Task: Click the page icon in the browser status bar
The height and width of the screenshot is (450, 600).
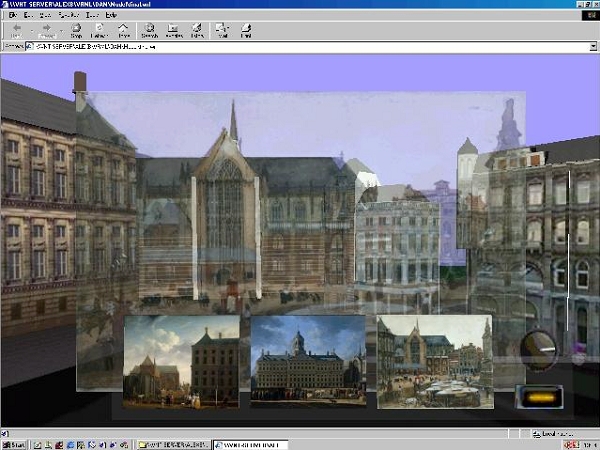Action: pos(5,434)
